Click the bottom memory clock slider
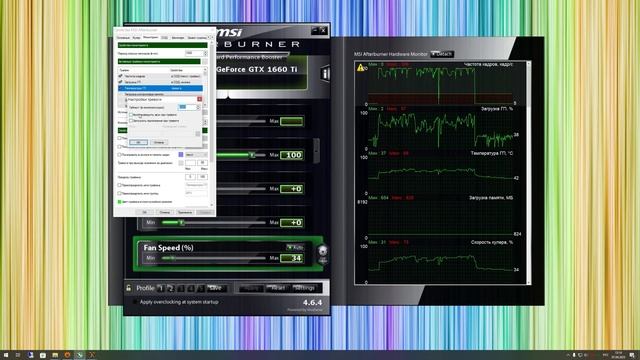Image resolution: width=640 pixels, height=360 pixels. pos(213,222)
